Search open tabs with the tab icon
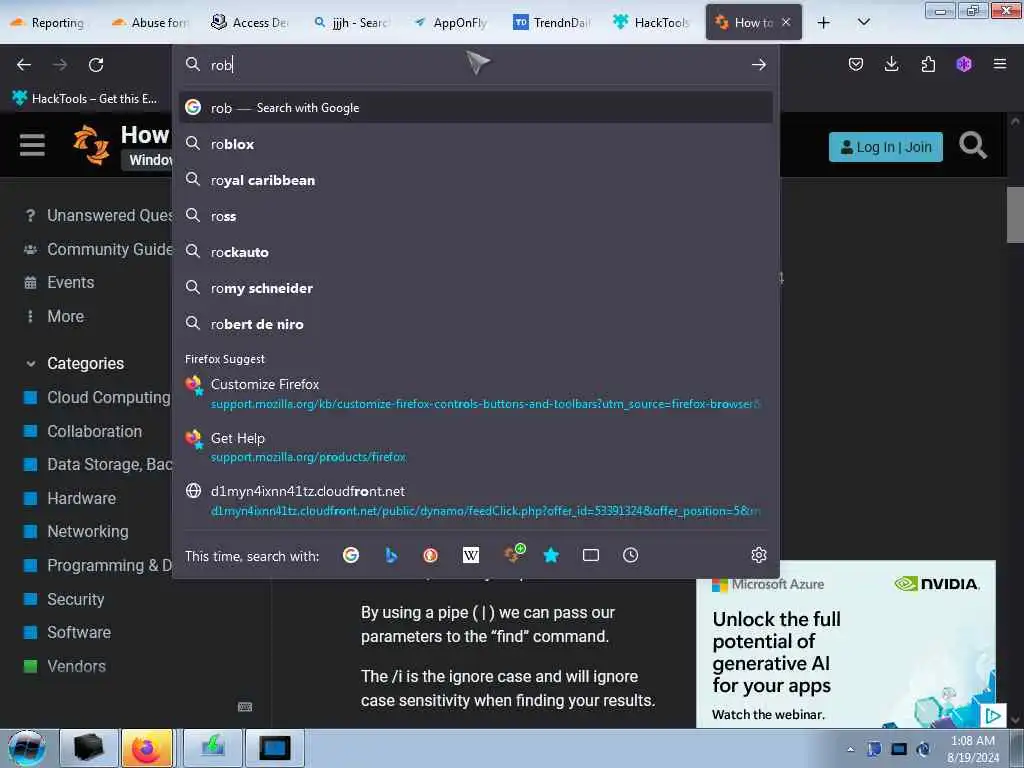1024x768 pixels. (590, 555)
